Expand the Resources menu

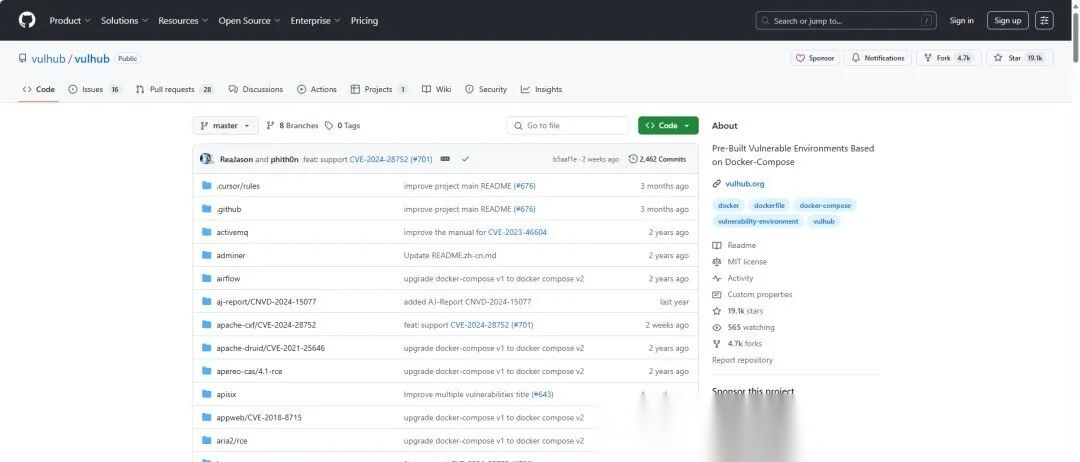pos(183,21)
